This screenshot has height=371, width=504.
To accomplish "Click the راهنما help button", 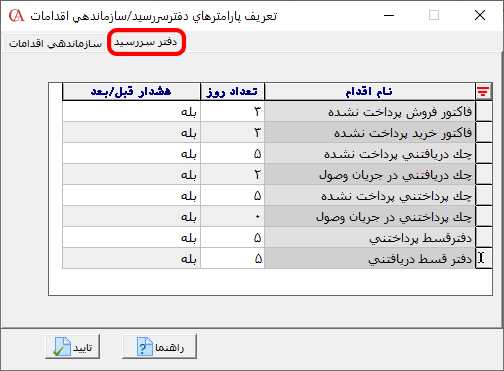I will click(x=160, y=347).
